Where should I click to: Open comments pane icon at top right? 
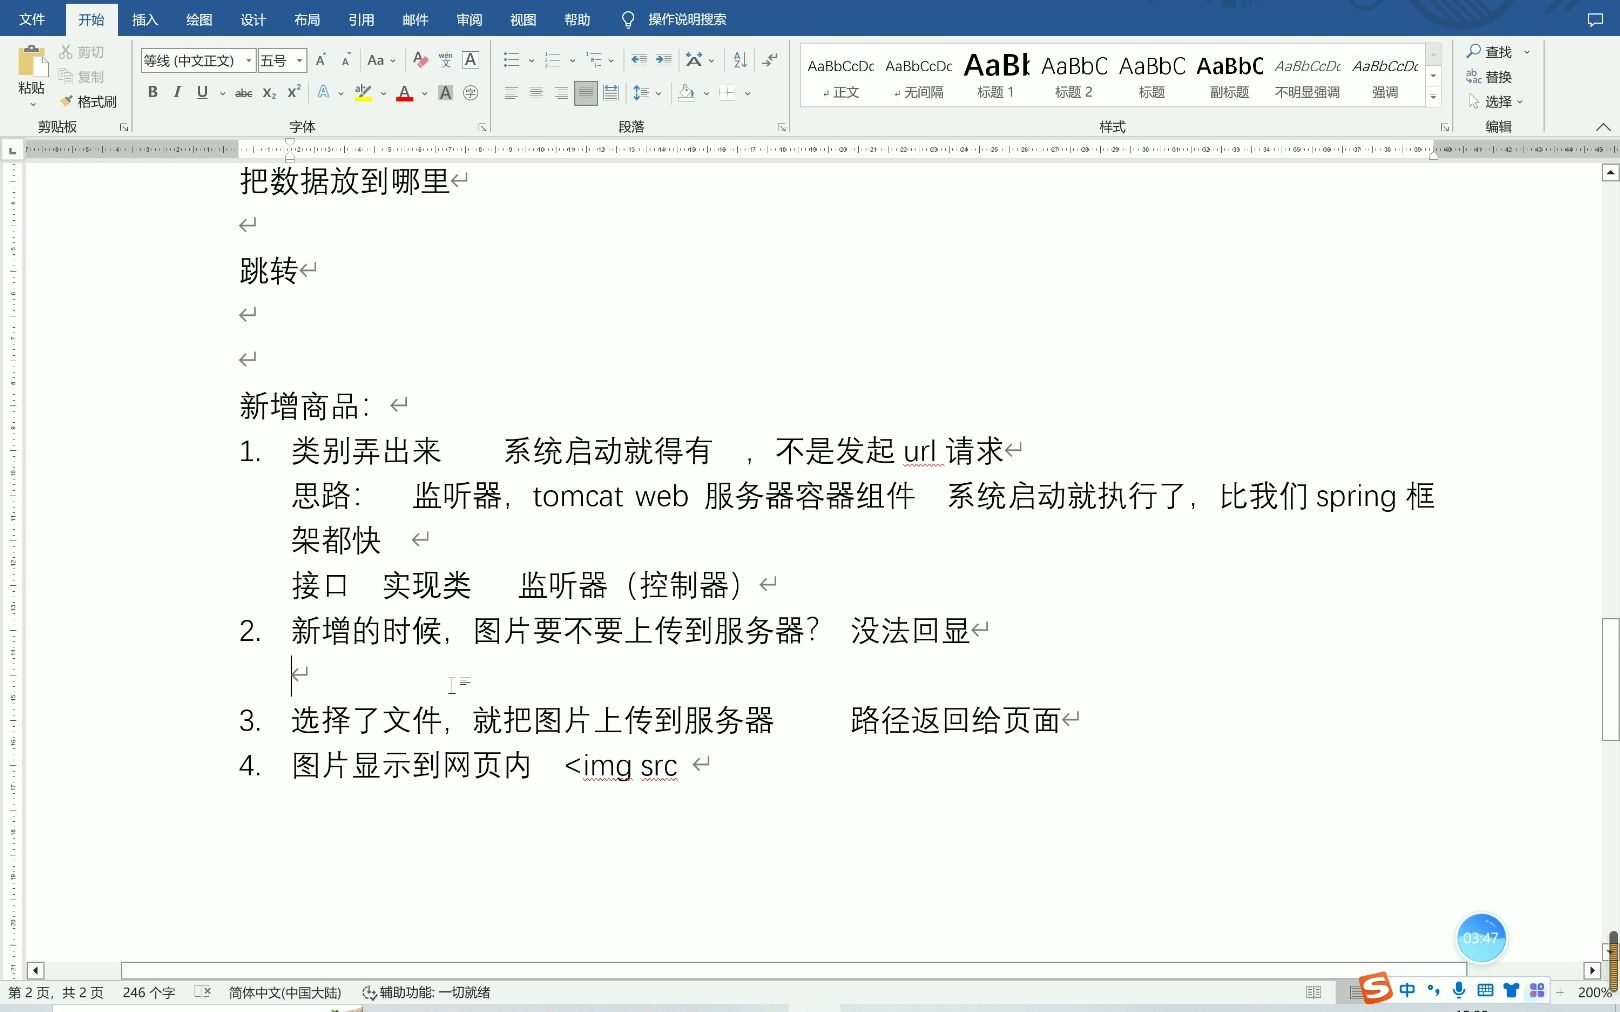1595,19
